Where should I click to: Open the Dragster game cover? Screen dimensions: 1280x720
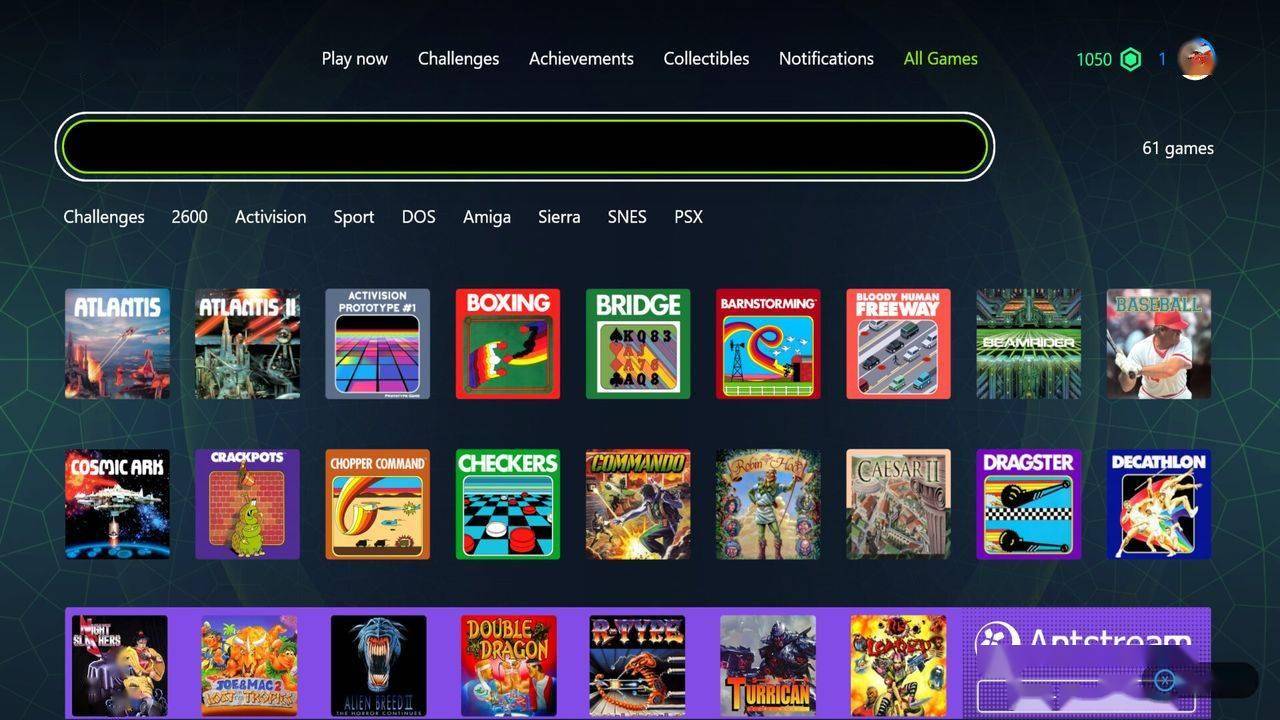click(x=1028, y=504)
